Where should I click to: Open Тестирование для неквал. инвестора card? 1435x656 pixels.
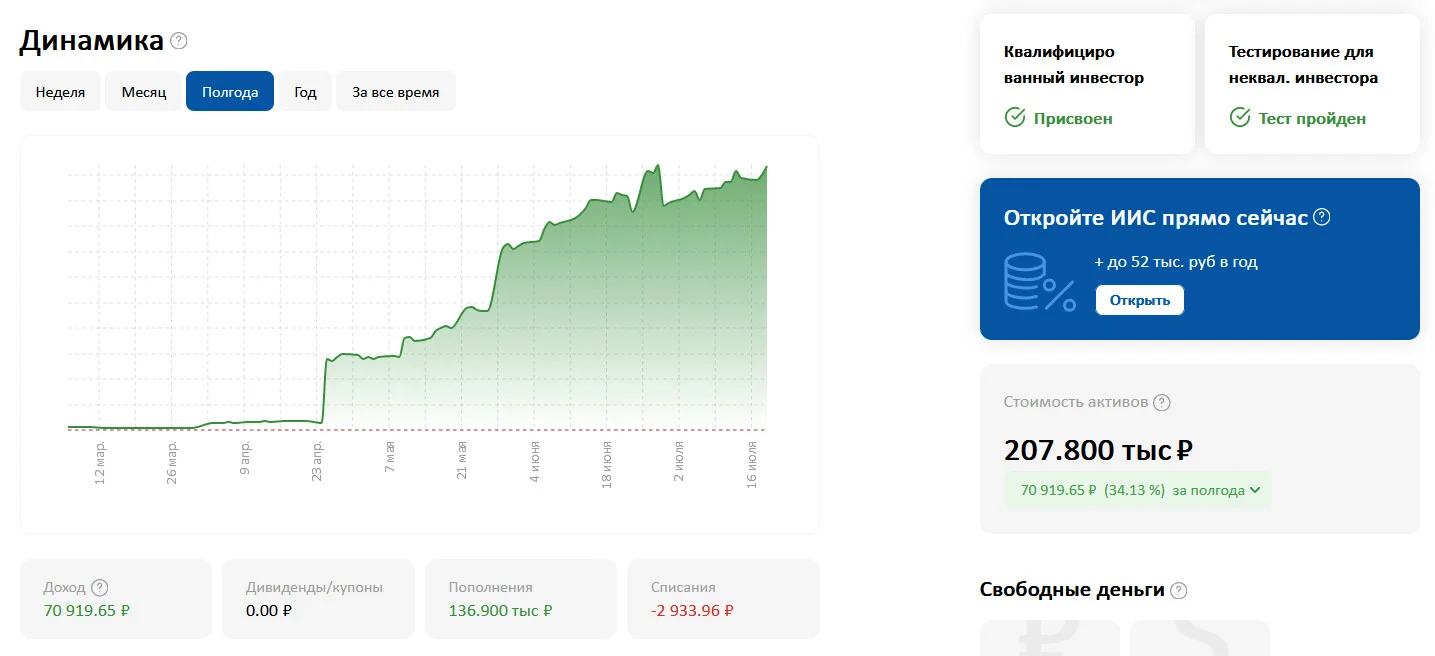(x=1312, y=84)
